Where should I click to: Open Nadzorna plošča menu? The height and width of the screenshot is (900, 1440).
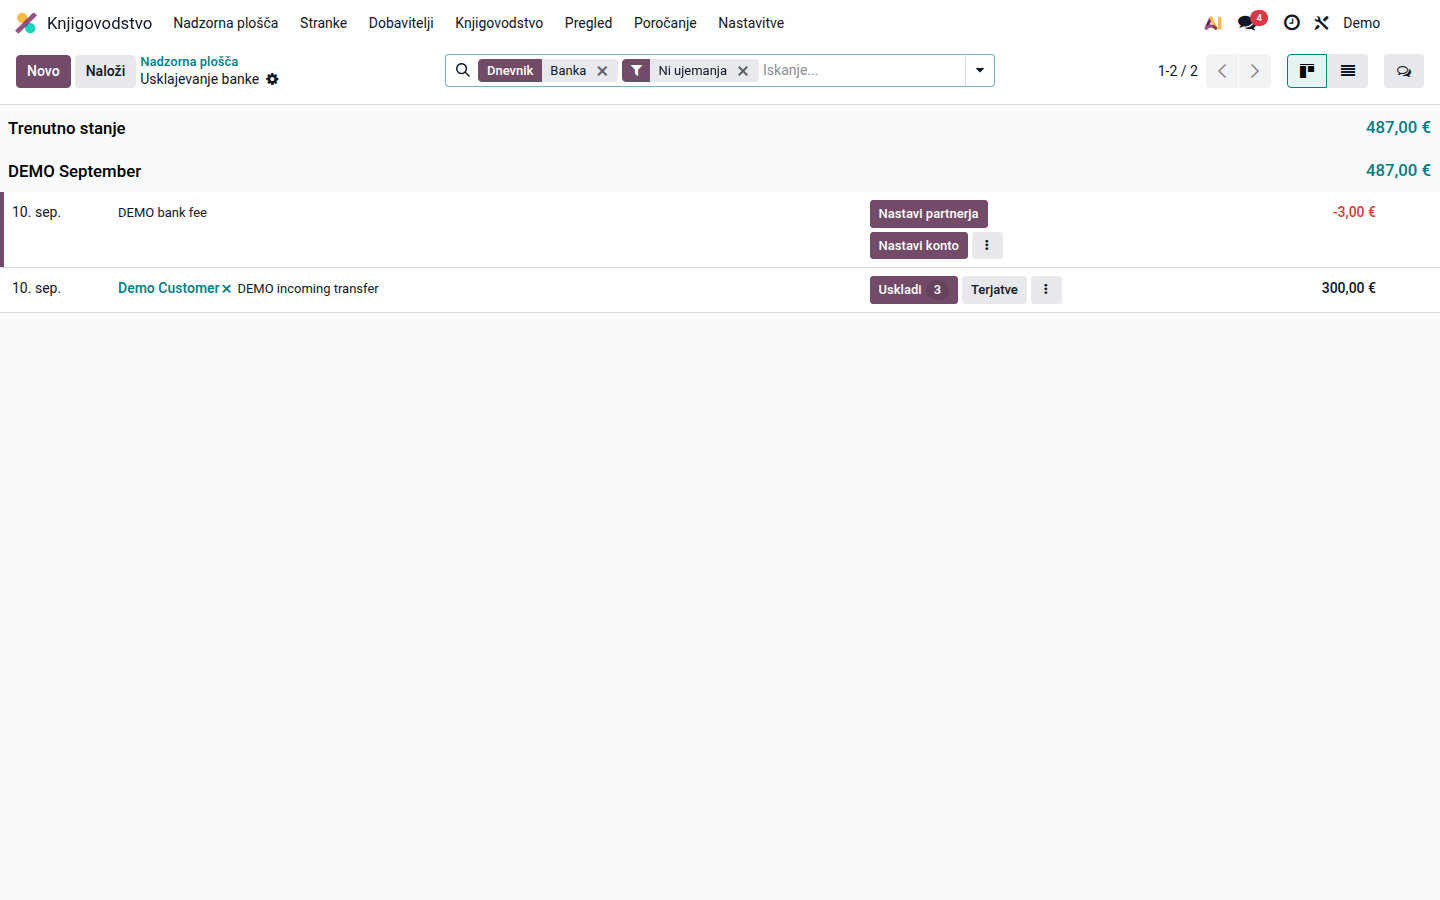[226, 23]
